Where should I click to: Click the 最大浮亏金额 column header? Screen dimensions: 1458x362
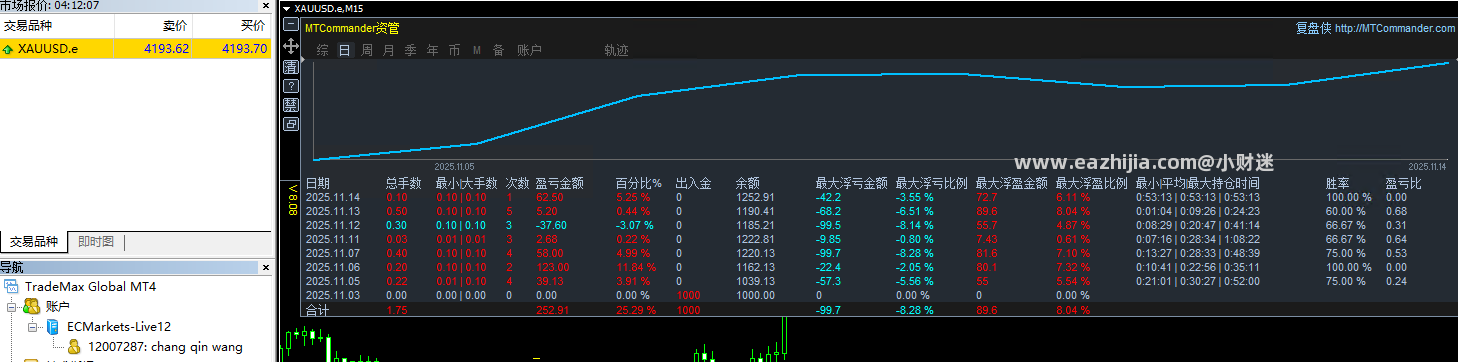[x=852, y=184]
